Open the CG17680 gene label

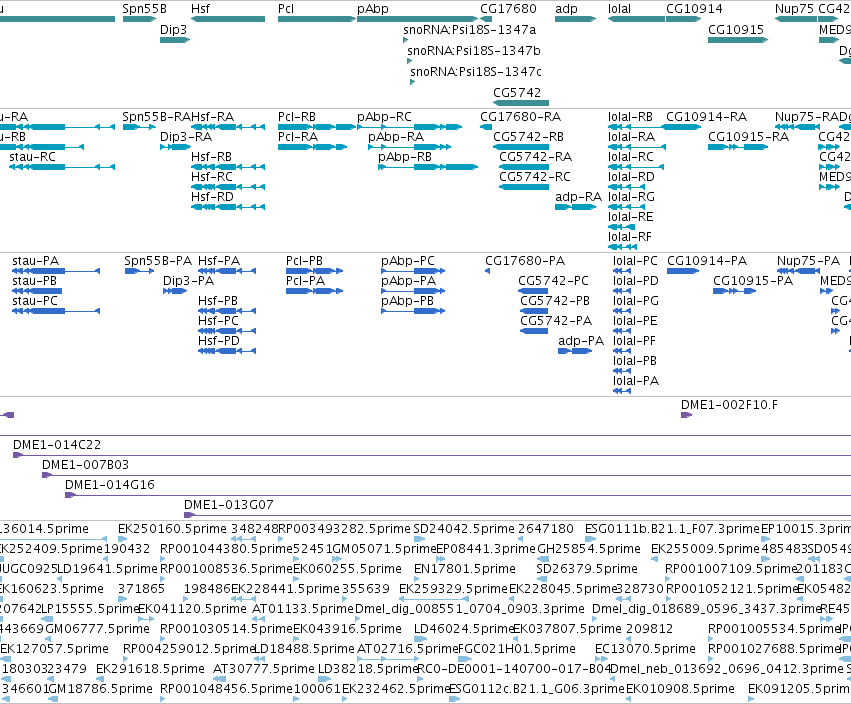[x=508, y=9]
